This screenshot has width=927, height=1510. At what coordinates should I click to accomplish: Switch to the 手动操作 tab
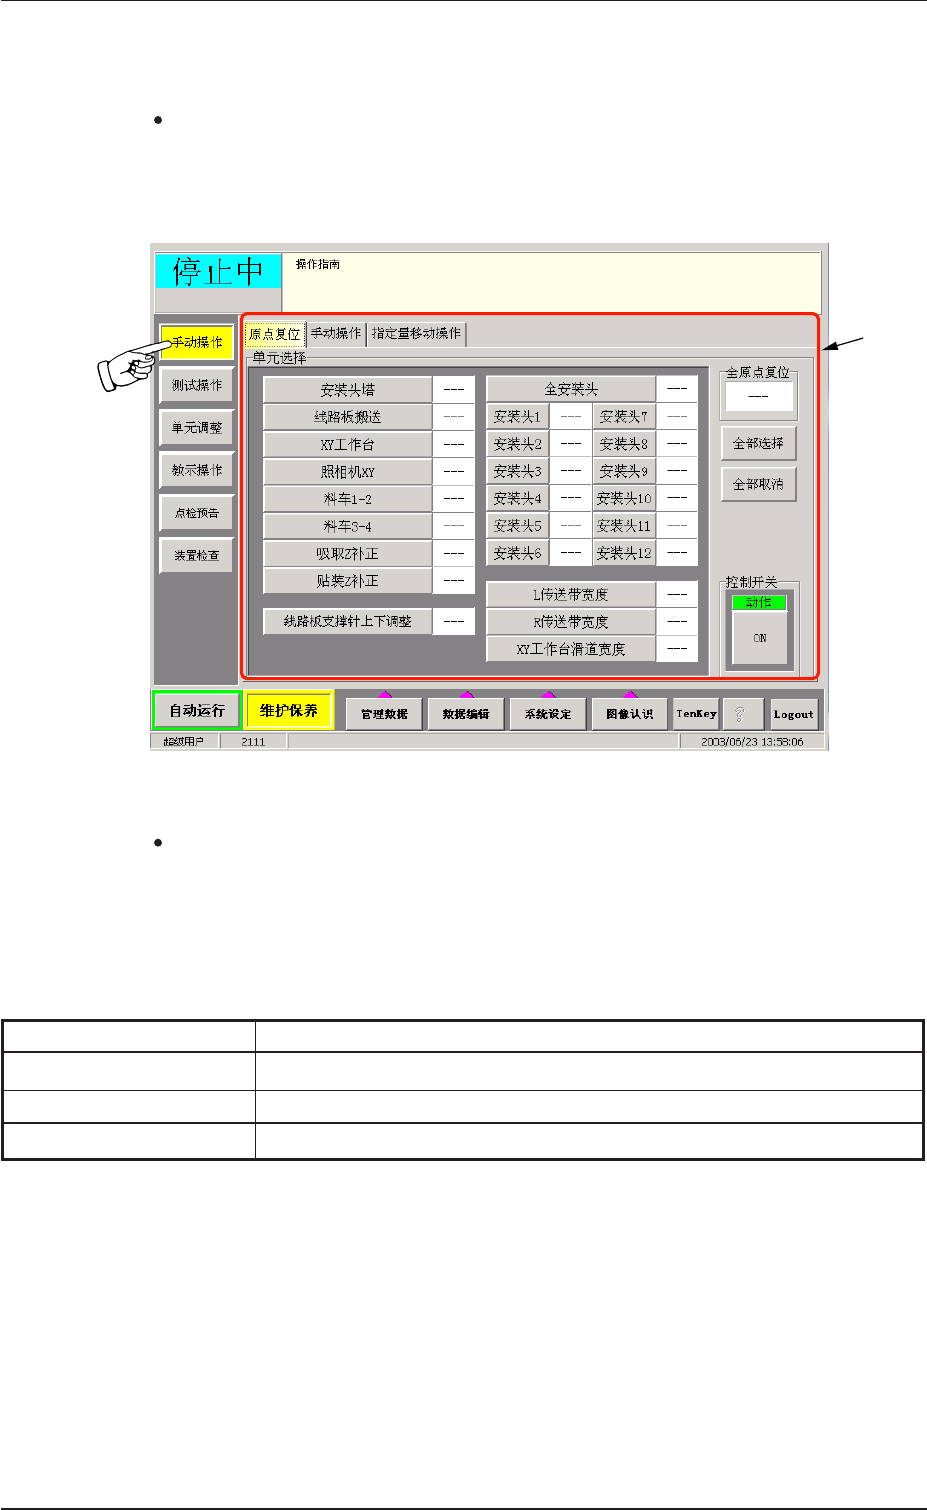point(336,334)
